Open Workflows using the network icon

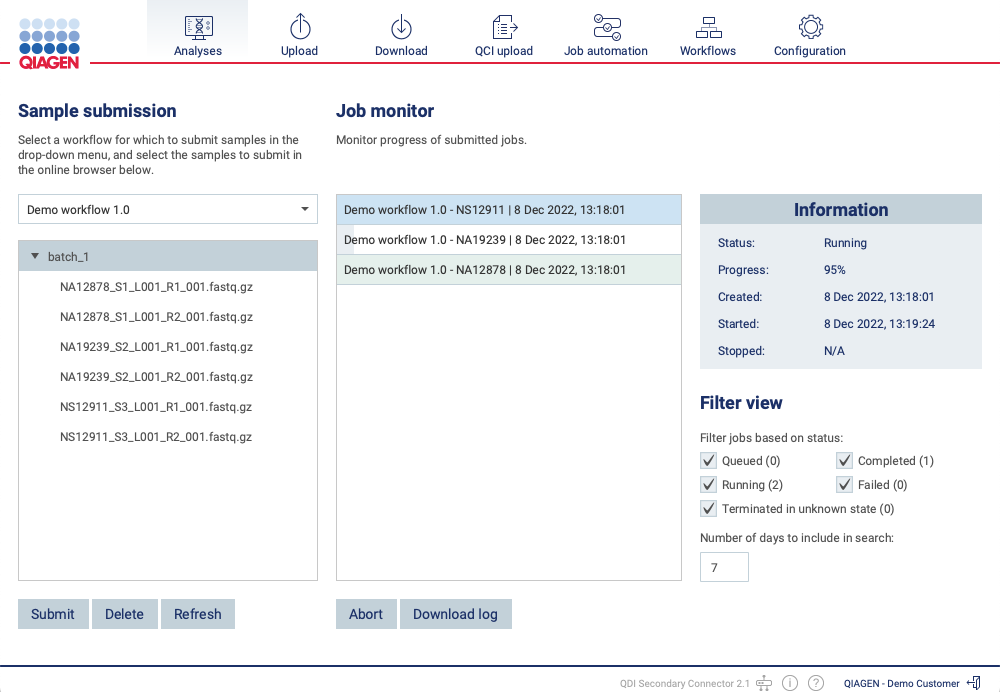(708, 27)
